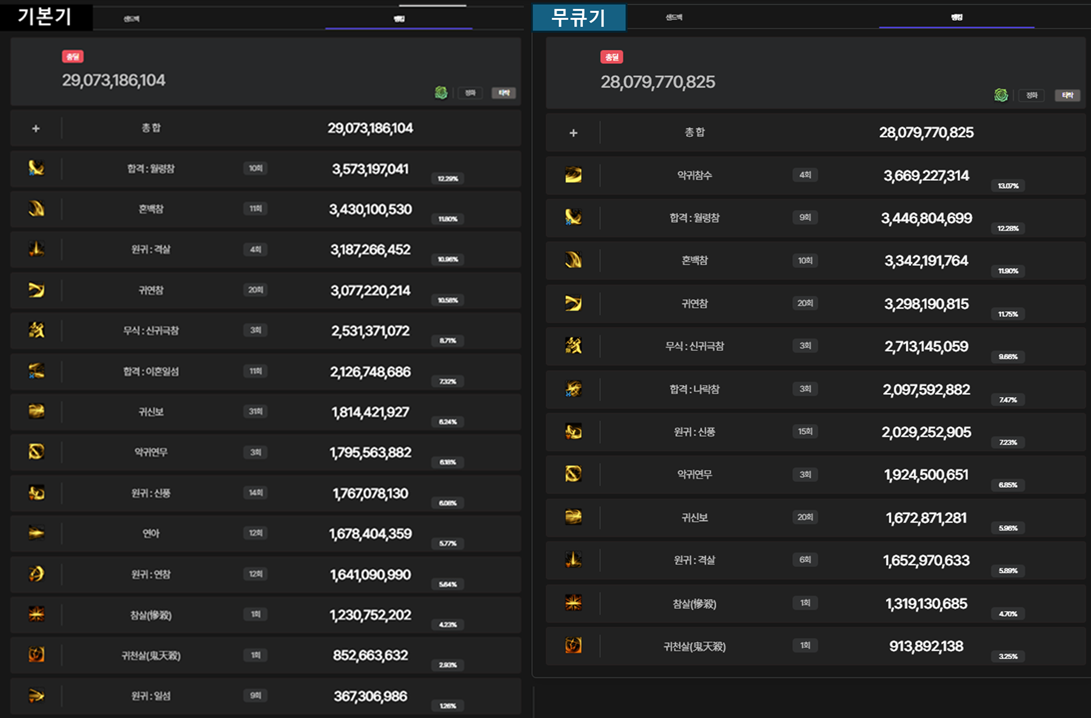The image size is (1091, 718).
Task: Click the 13.07% percentage badge
Action: click(1006, 185)
